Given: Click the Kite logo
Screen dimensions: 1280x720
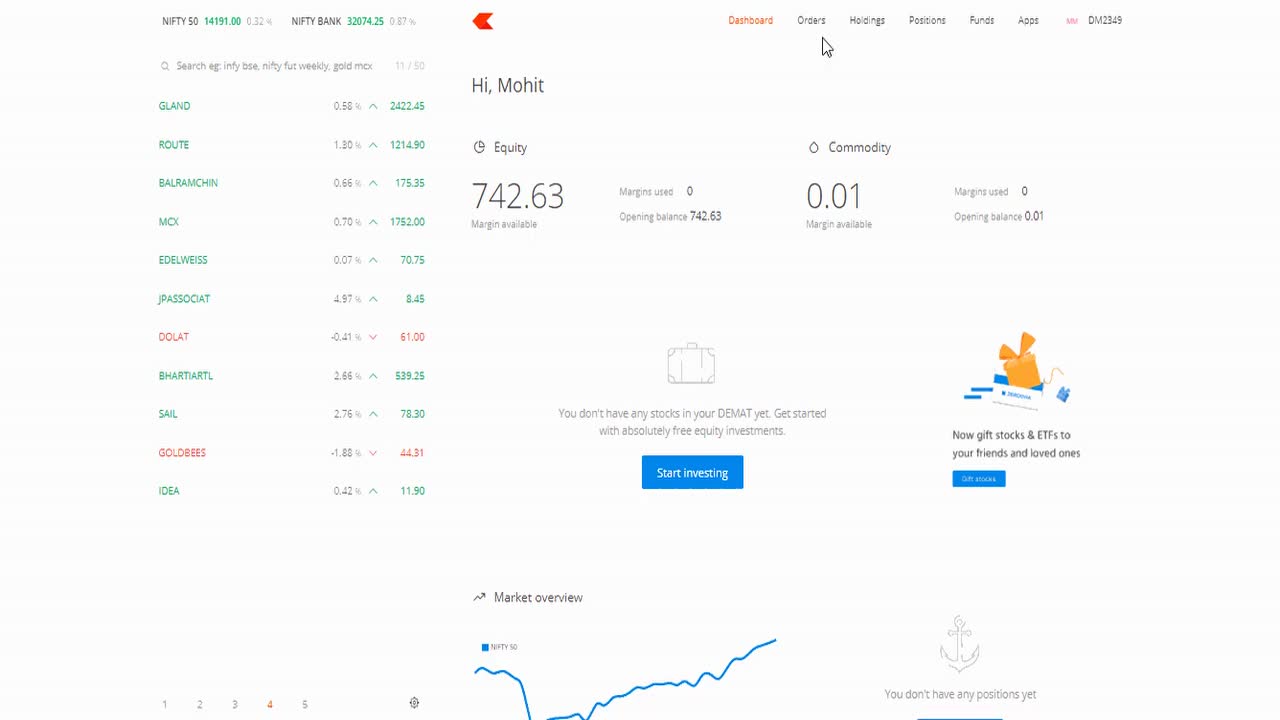Looking at the screenshot, I should [x=482, y=20].
